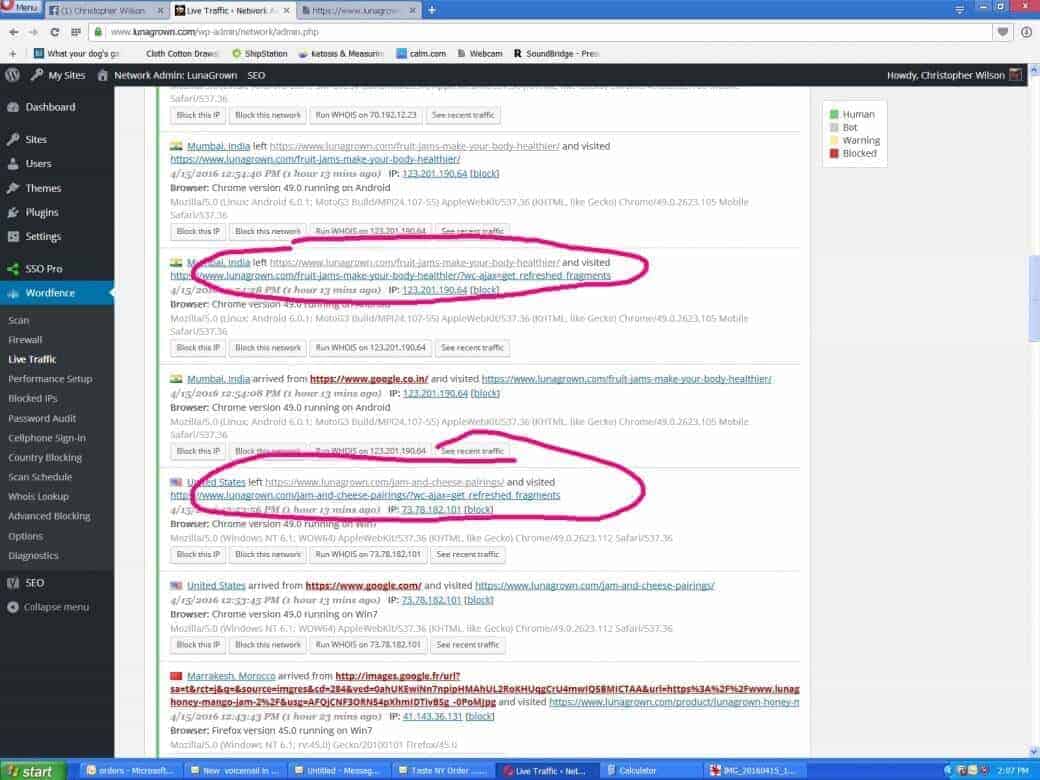Open Whois Lookup submenu
1040x780 pixels.
(38, 496)
